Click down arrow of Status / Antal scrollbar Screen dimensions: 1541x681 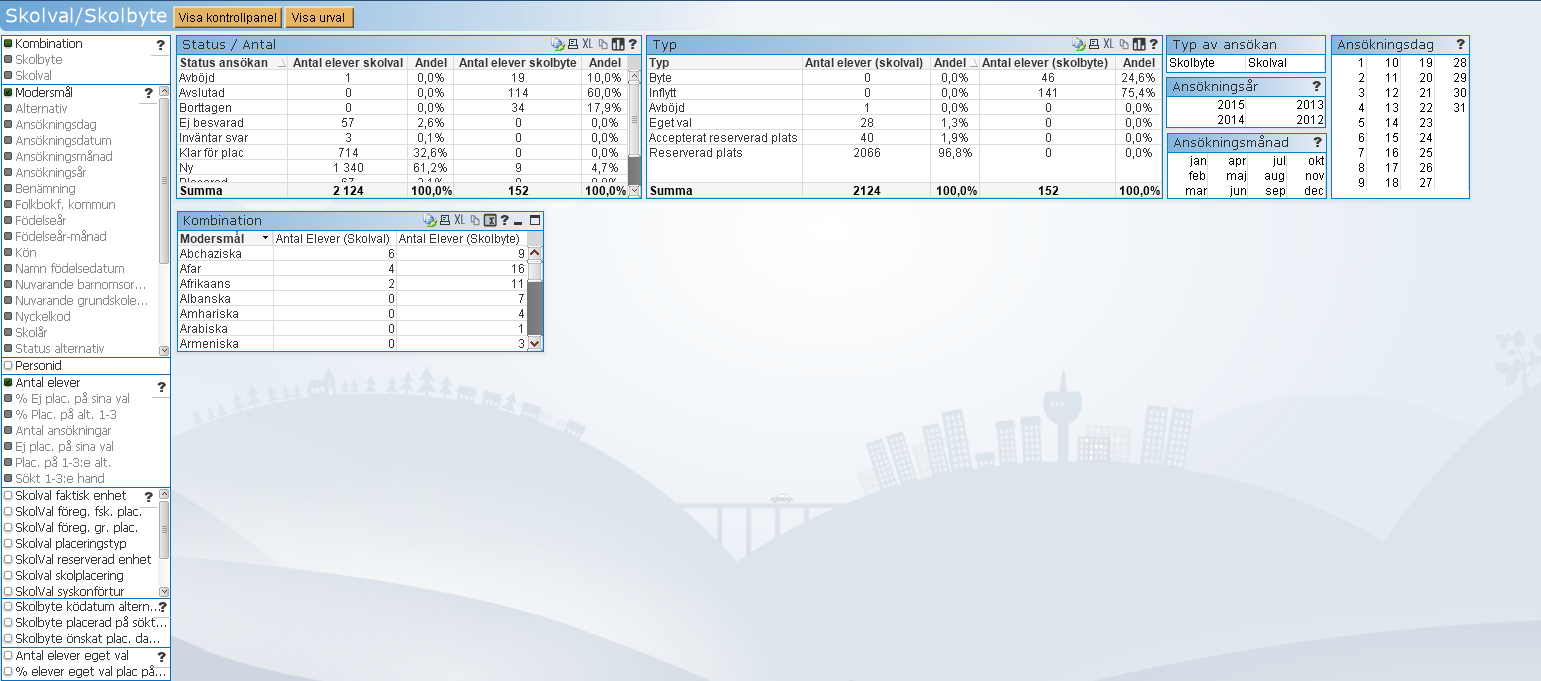pos(634,190)
